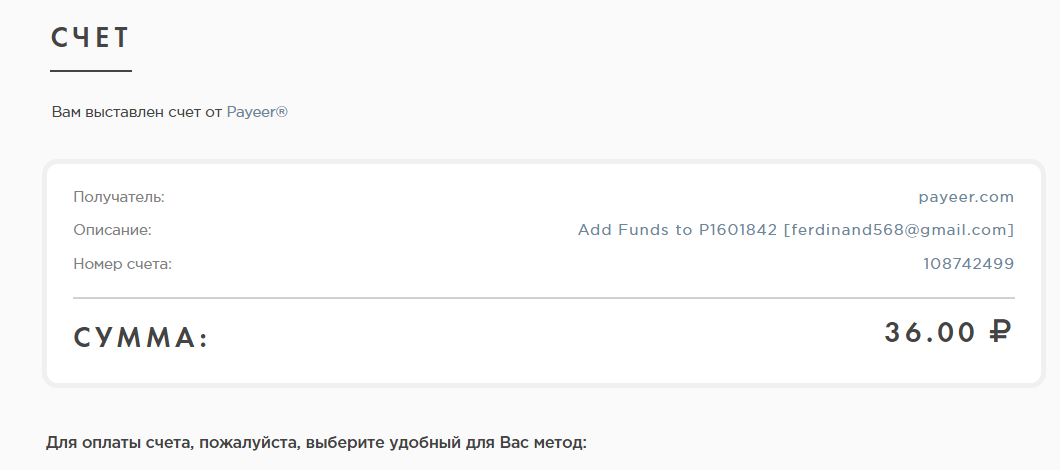Image resolution: width=1060 pixels, height=470 pixels.
Task: Click the underline beneath СЧЕТ heading
Action: click(x=91, y=70)
